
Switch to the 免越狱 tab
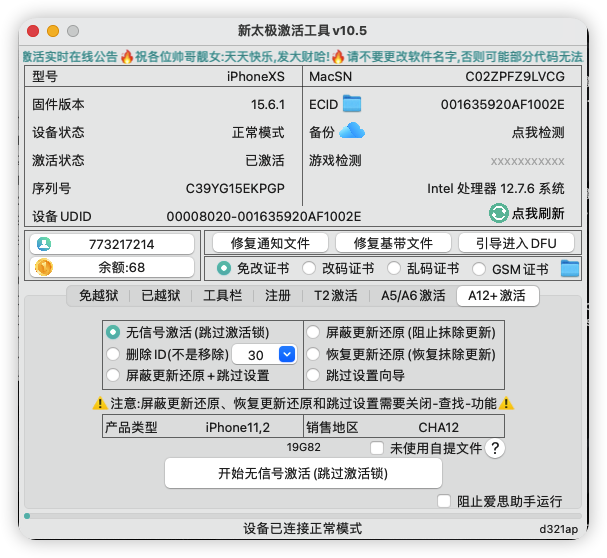98,295
